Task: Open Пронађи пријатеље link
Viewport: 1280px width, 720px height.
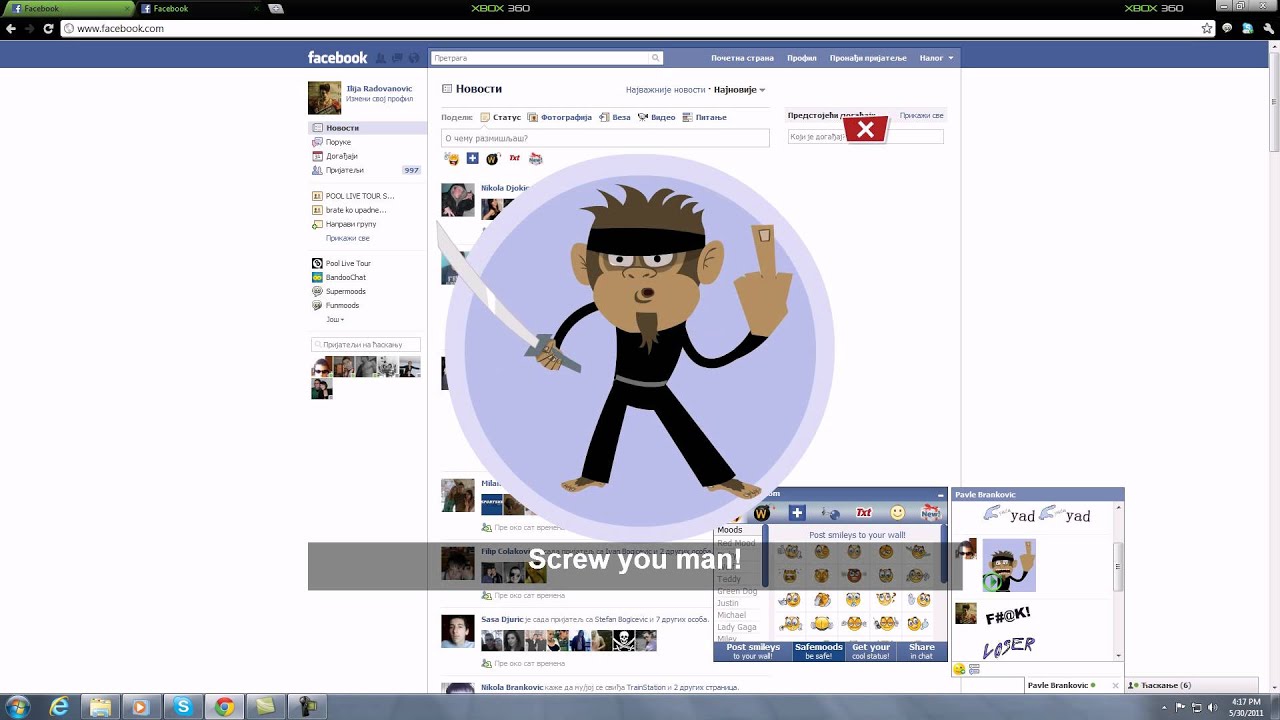Action: (868, 58)
